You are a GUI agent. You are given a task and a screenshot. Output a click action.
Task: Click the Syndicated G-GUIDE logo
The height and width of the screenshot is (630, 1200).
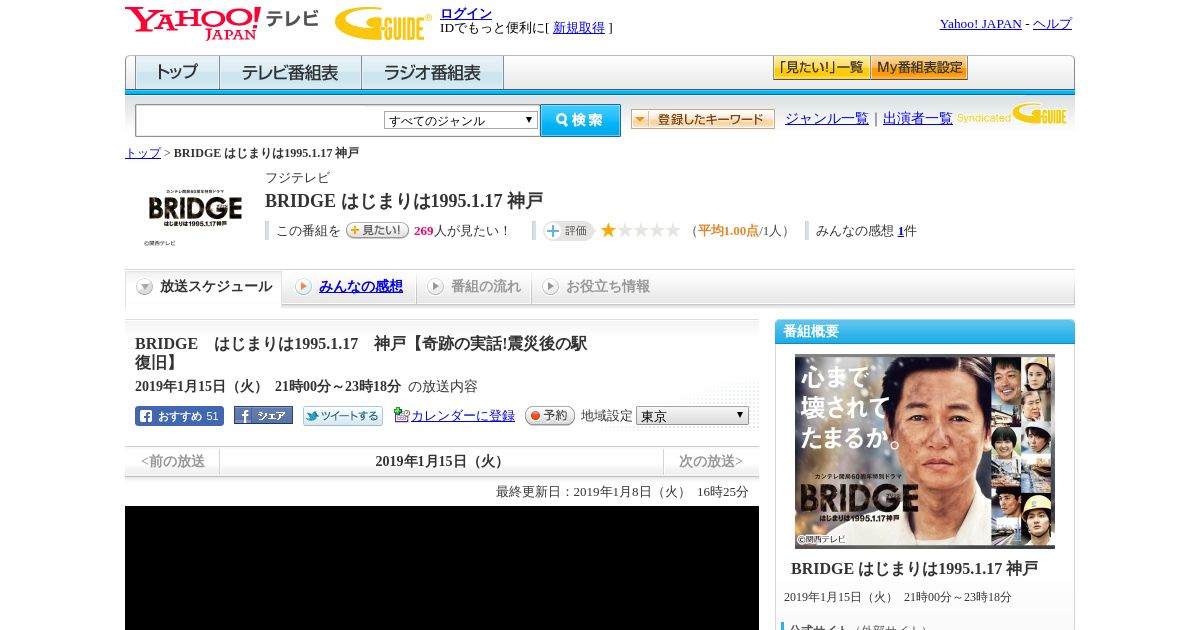(1012, 114)
